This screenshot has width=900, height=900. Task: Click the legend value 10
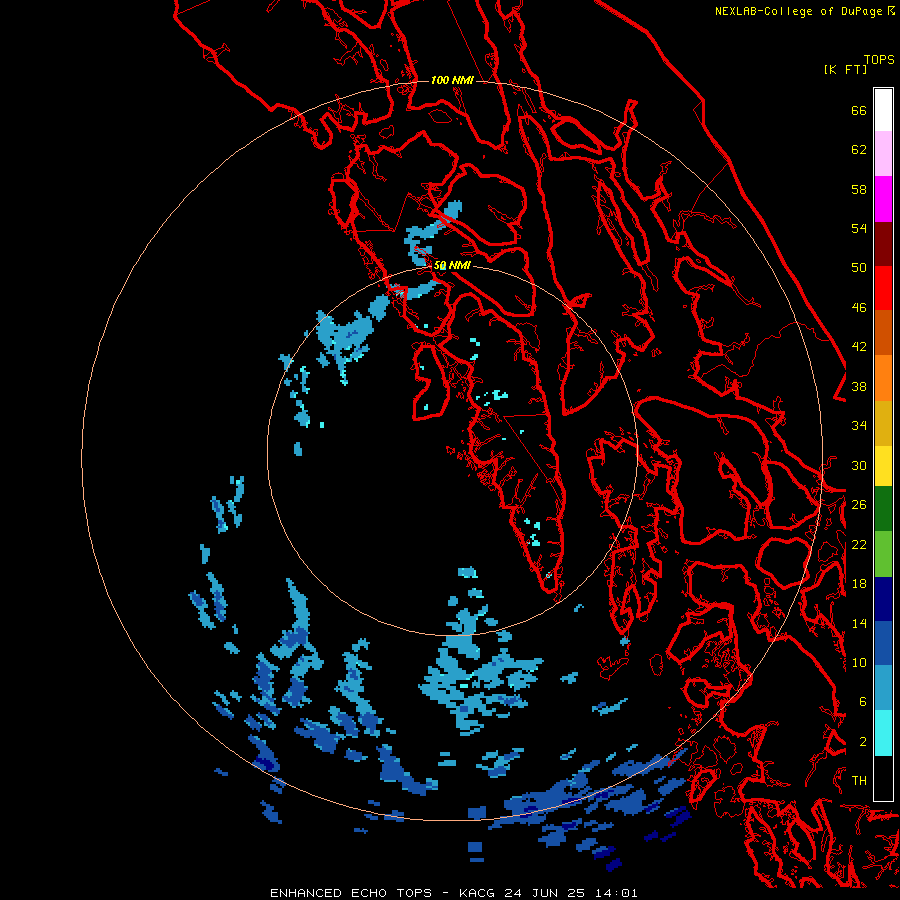pyautogui.click(x=859, y=662)
